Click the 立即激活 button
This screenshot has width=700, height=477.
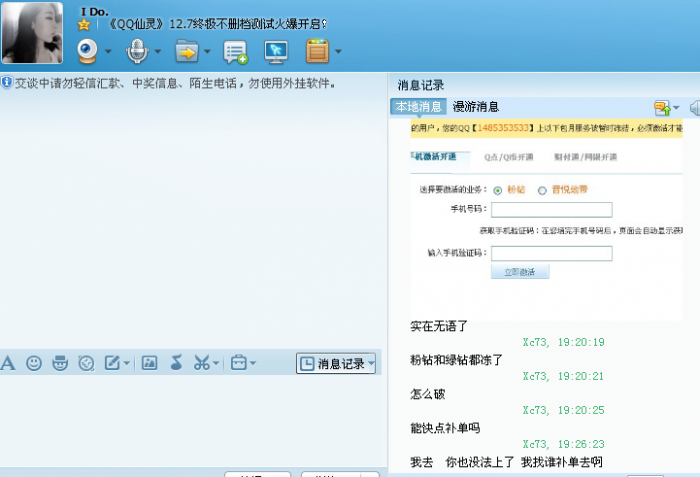click(x=520, y=272)
